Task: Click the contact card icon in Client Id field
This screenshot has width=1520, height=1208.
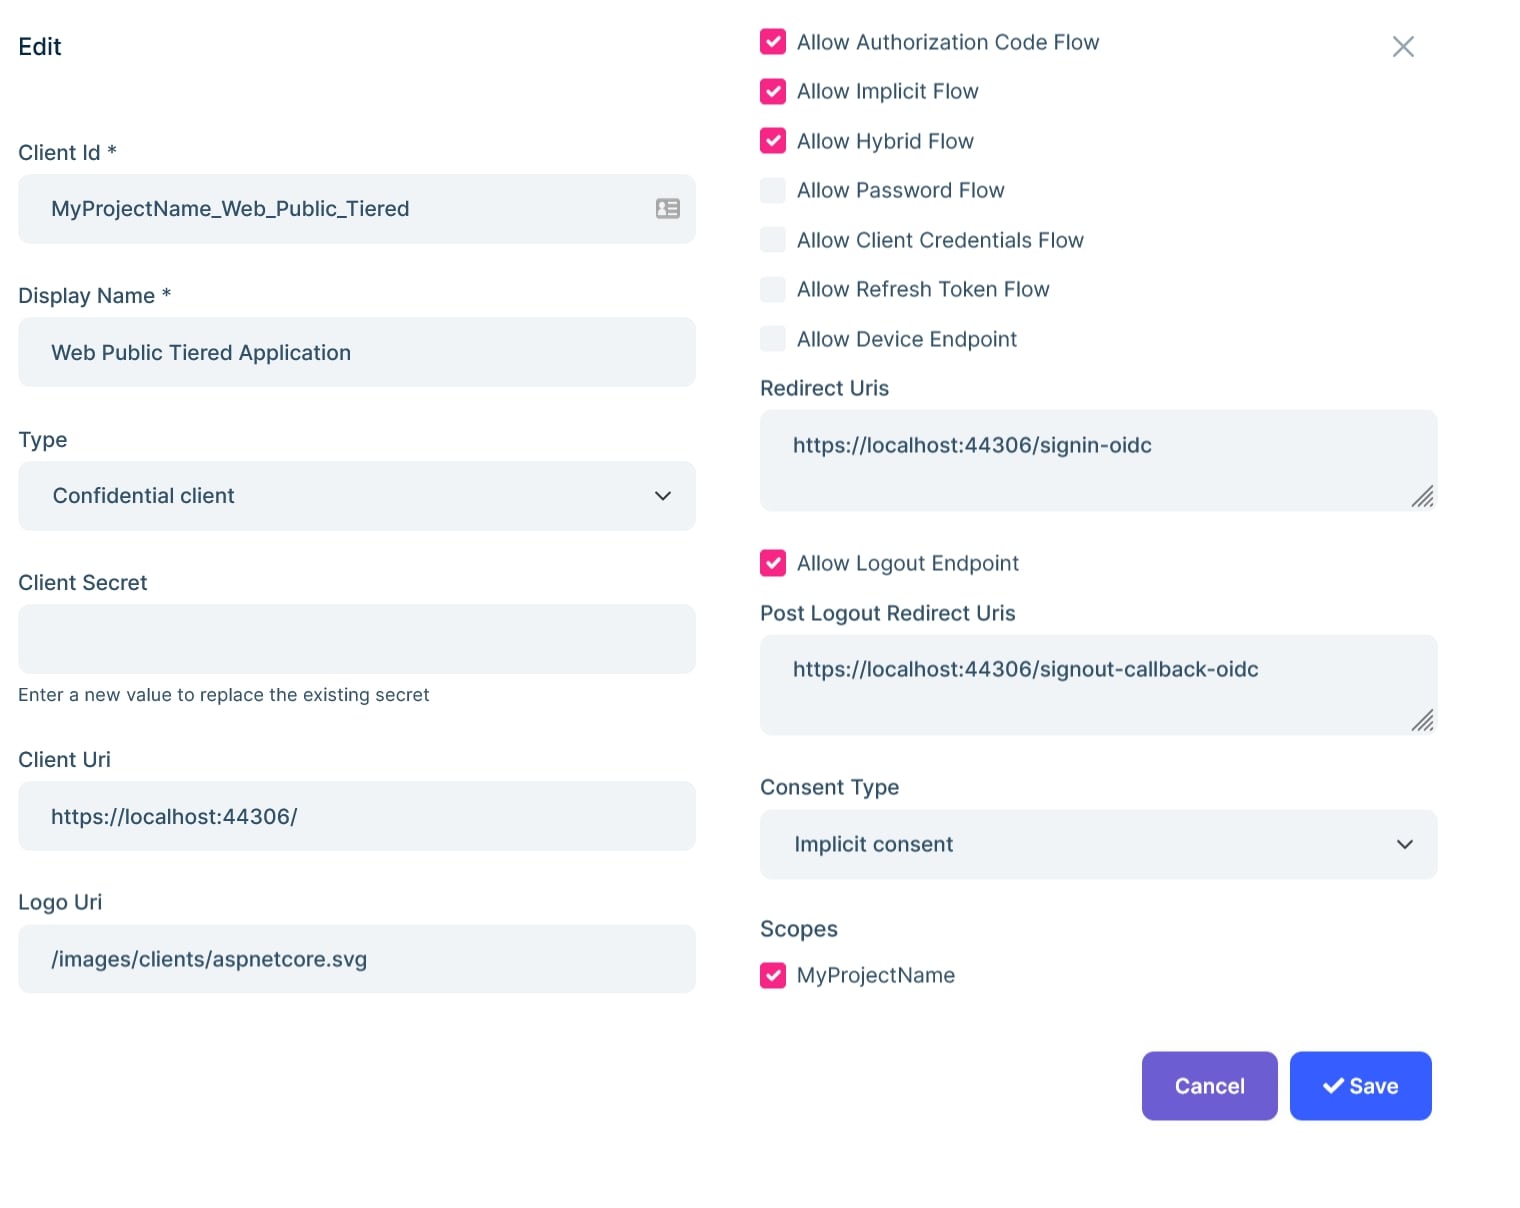Action: click(x=667, y=208)
